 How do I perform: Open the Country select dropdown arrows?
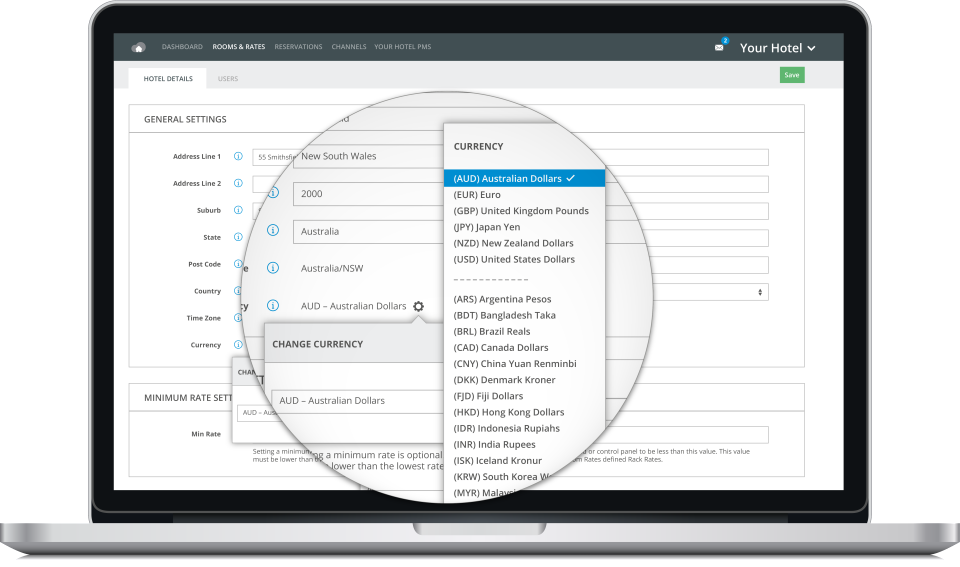point(760,292)
